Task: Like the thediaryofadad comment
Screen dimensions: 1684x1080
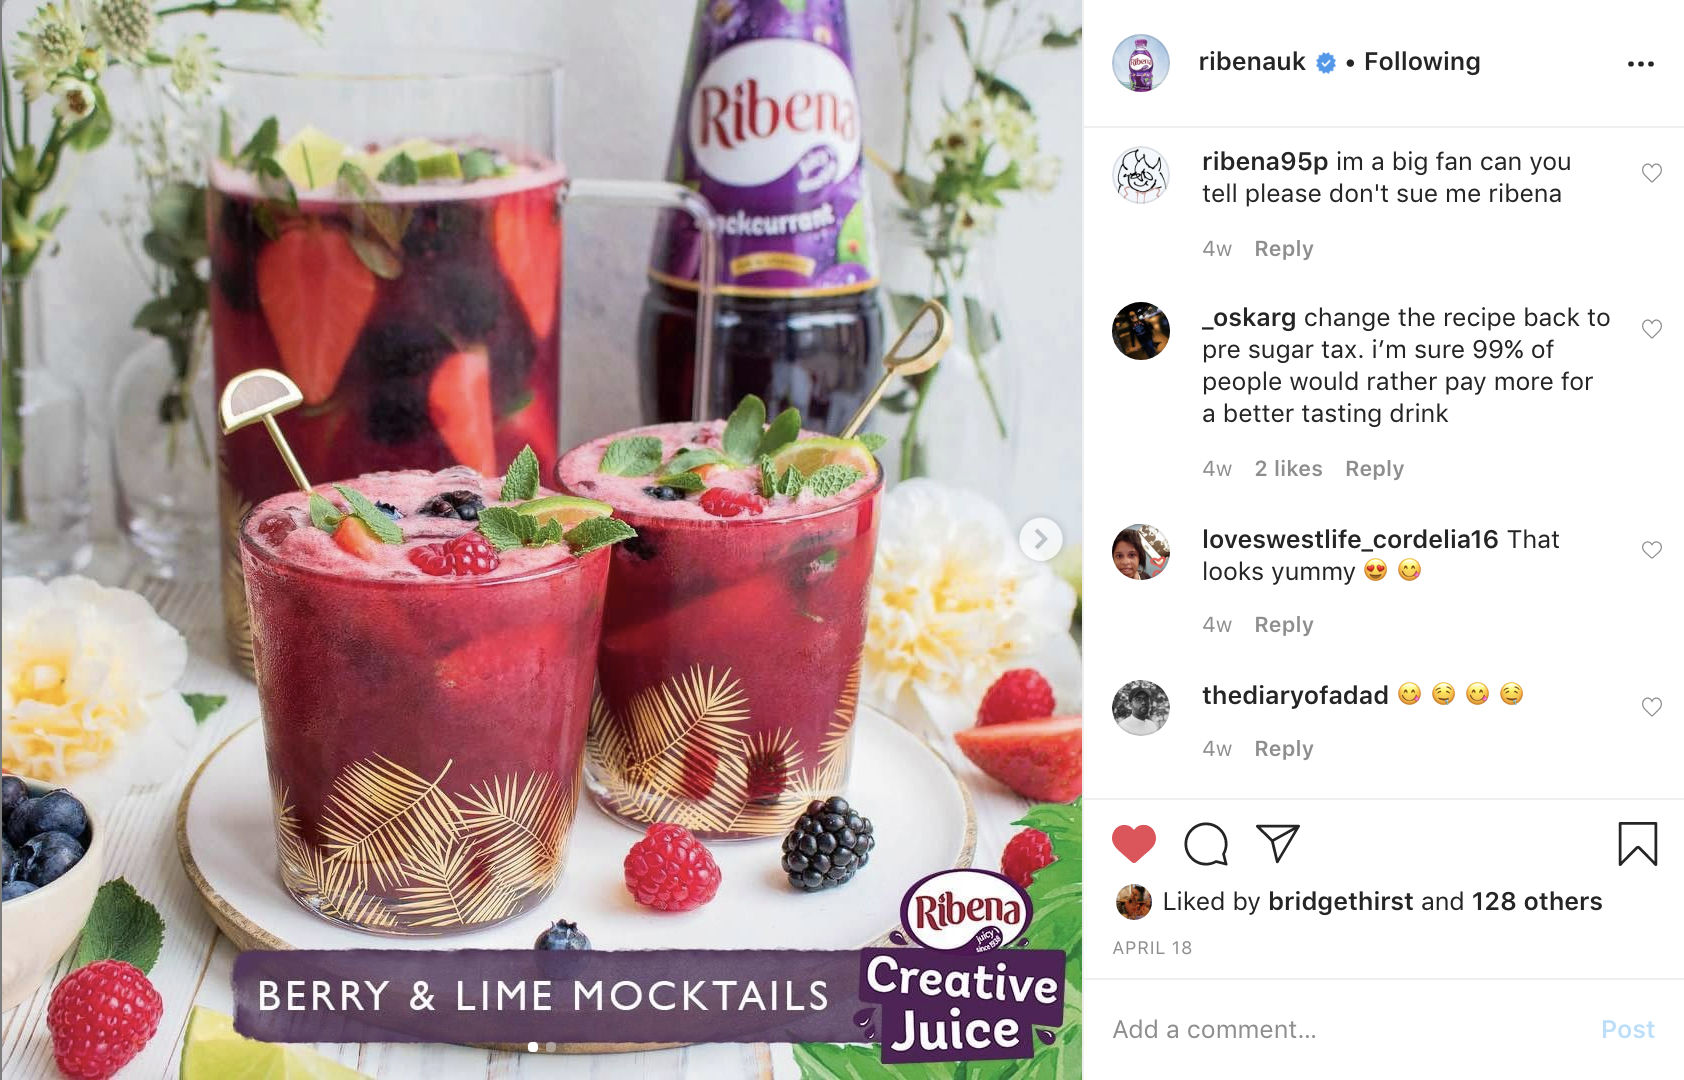Action: click(x=1652, y=707)
